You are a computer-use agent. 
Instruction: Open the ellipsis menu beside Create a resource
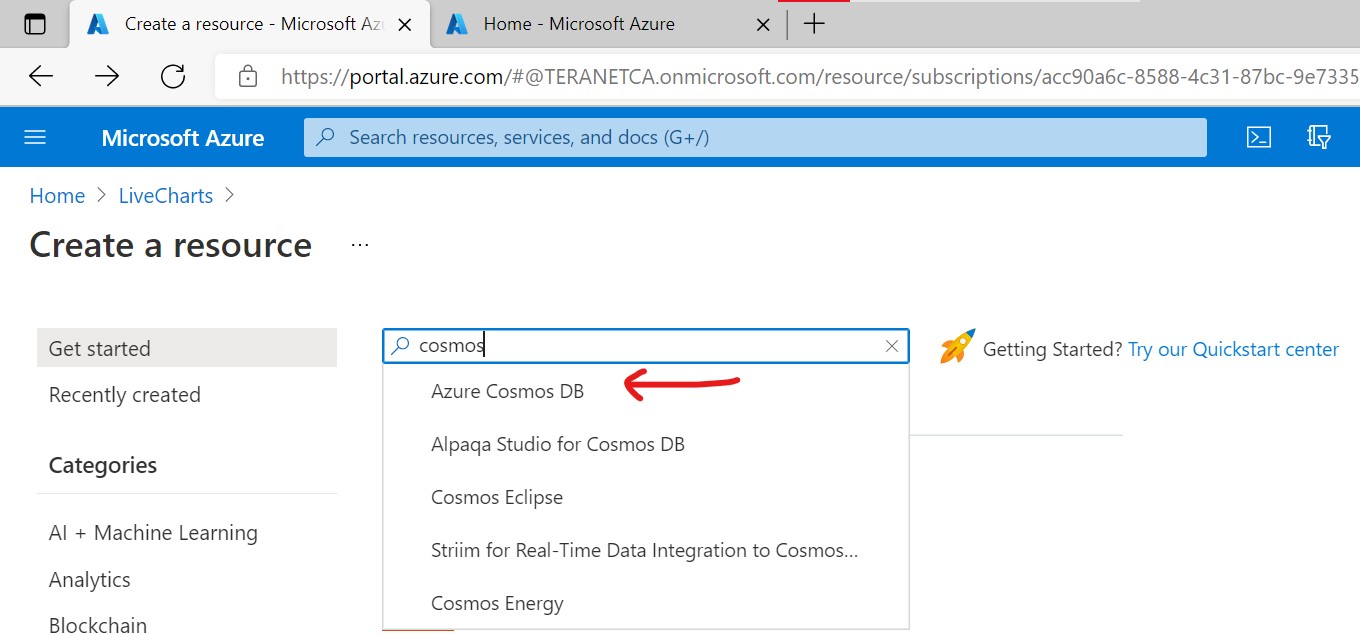point(360,245)
